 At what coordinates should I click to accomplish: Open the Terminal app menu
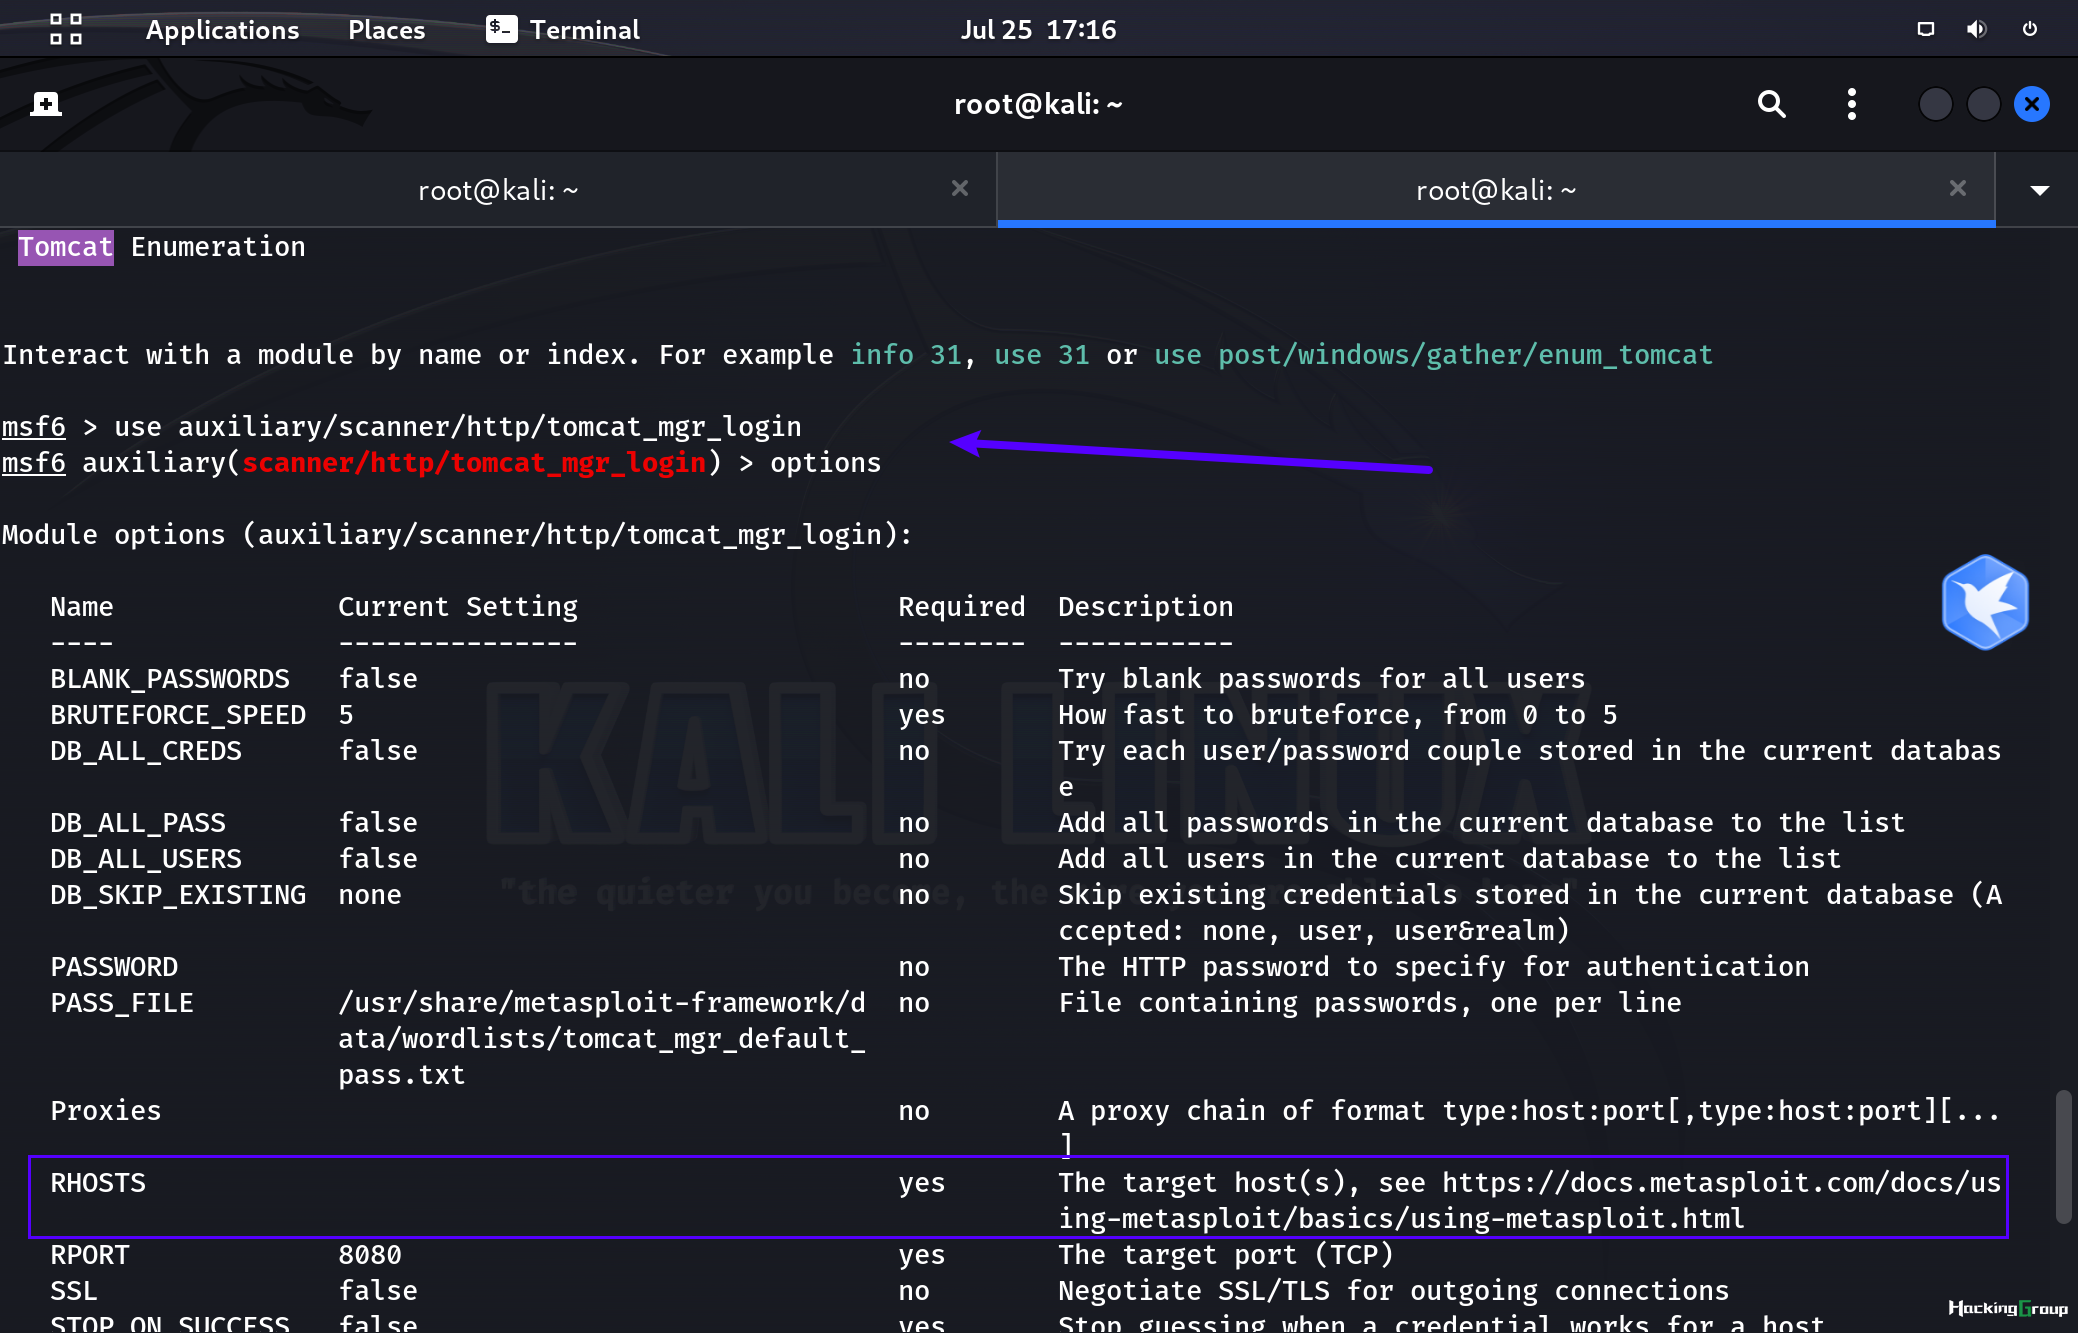[563, 30]
